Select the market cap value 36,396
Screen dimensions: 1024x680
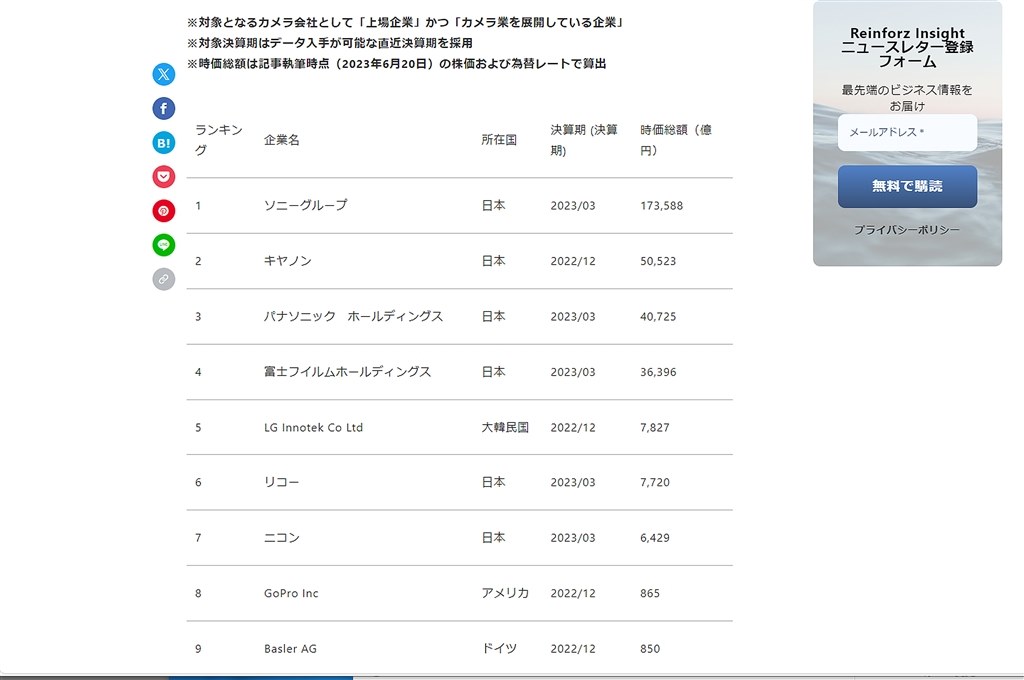pos(658,372)
